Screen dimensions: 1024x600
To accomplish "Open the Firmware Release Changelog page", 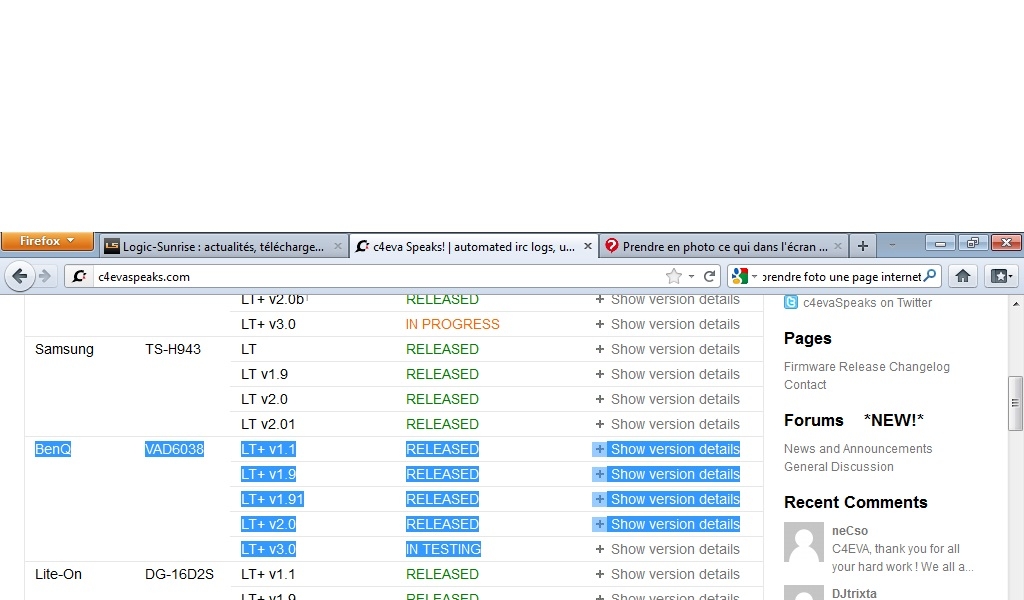I will [x=867, y=367].
